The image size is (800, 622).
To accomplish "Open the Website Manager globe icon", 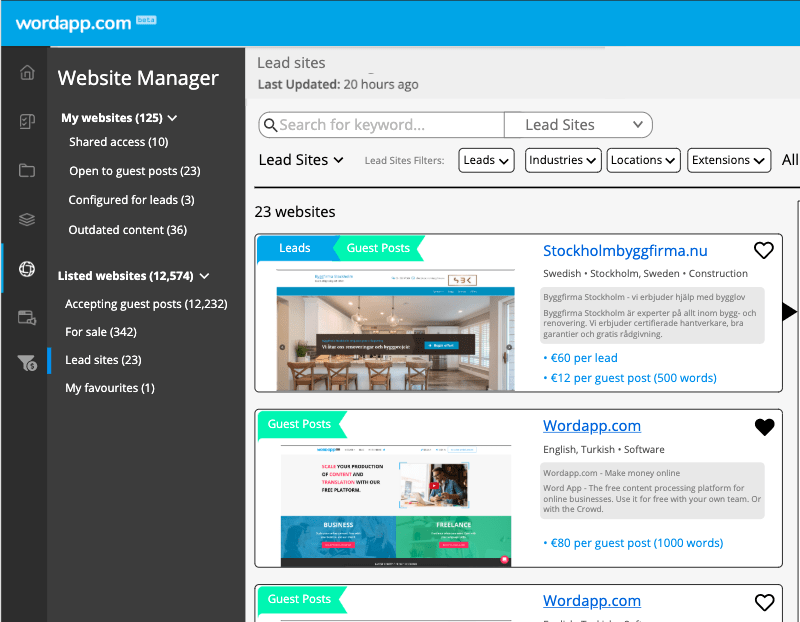I will coord(27,268).
